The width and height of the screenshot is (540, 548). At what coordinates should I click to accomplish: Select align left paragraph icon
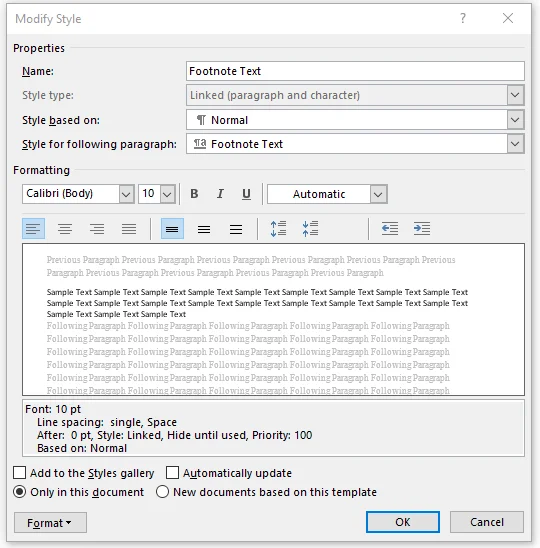pos(33,229)
